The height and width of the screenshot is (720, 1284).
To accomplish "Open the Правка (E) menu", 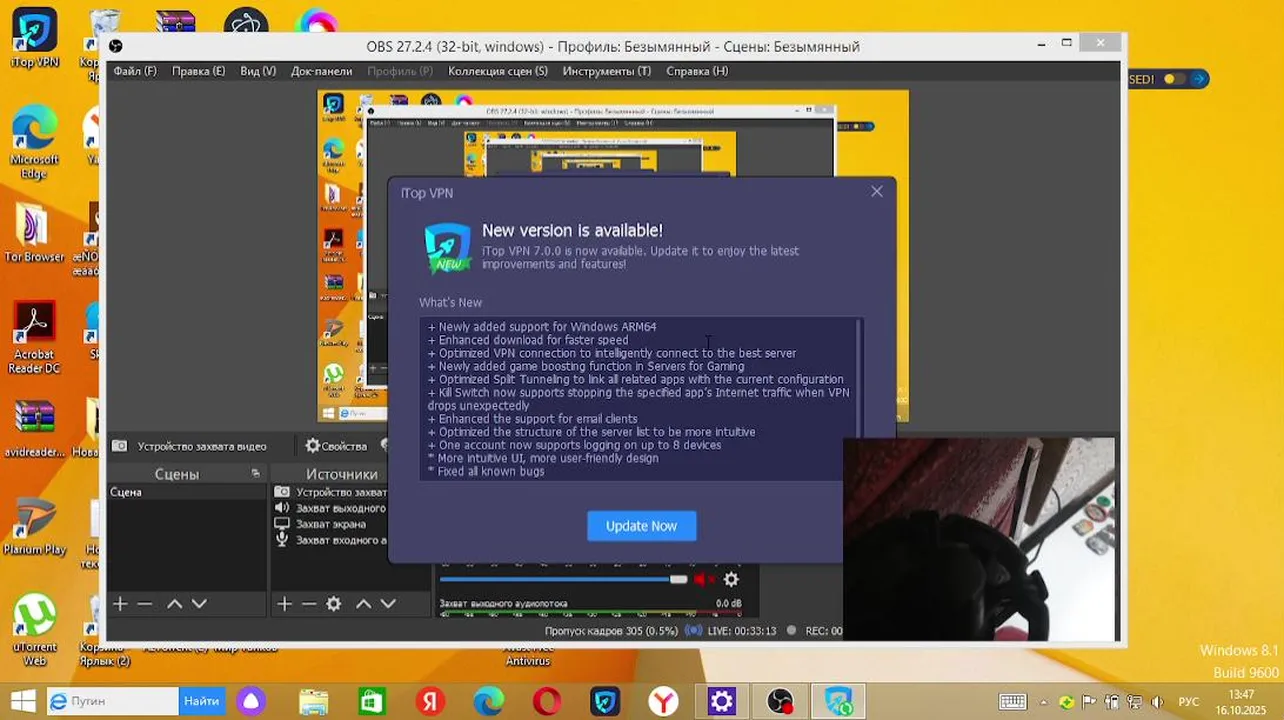I will tap(198, 71).
